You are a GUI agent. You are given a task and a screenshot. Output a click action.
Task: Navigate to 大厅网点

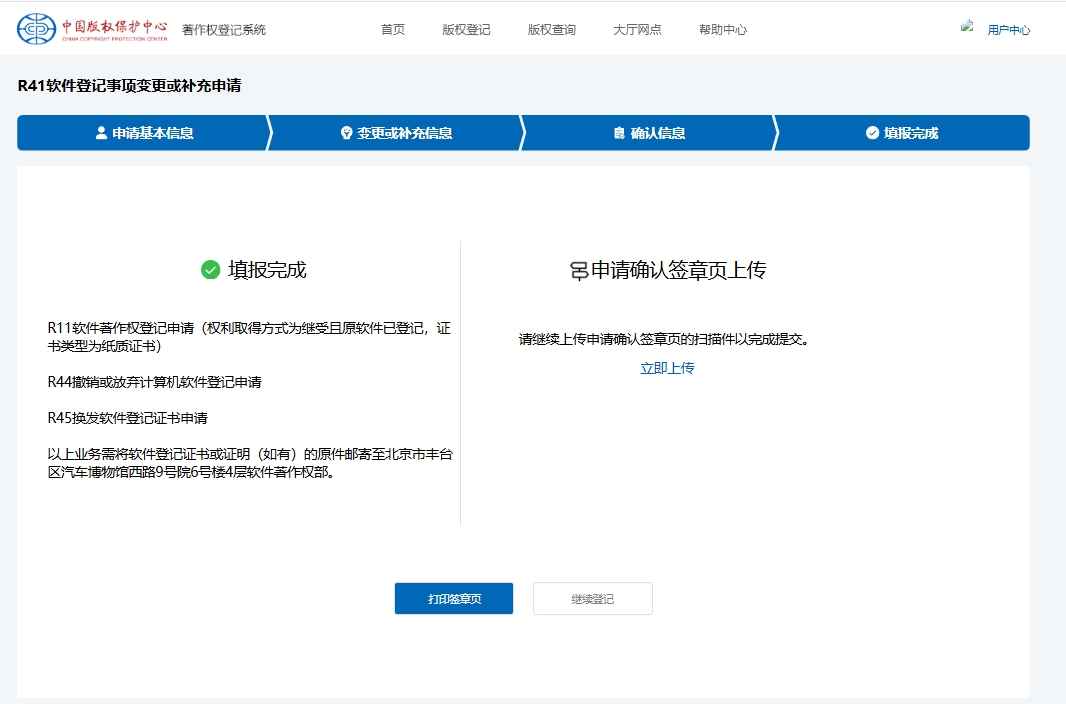637,30
